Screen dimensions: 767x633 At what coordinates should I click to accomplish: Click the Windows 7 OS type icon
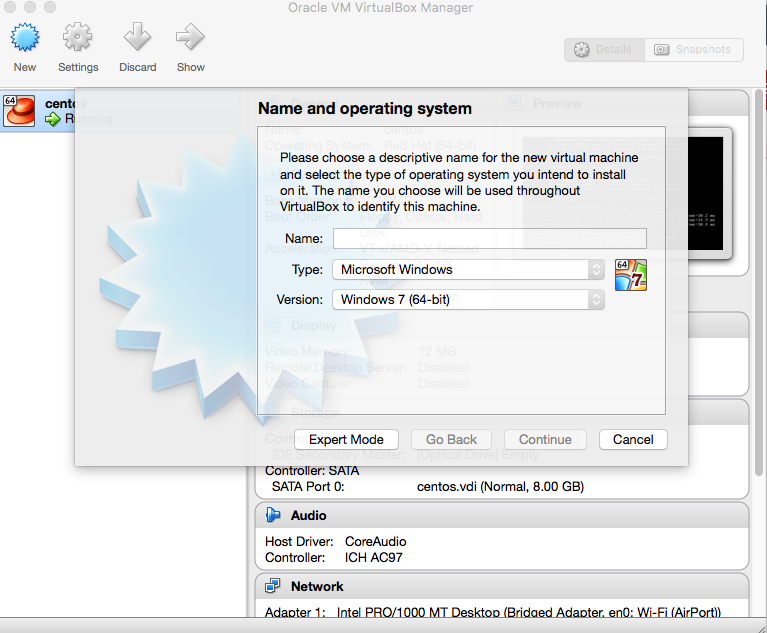tap(631, 275)
